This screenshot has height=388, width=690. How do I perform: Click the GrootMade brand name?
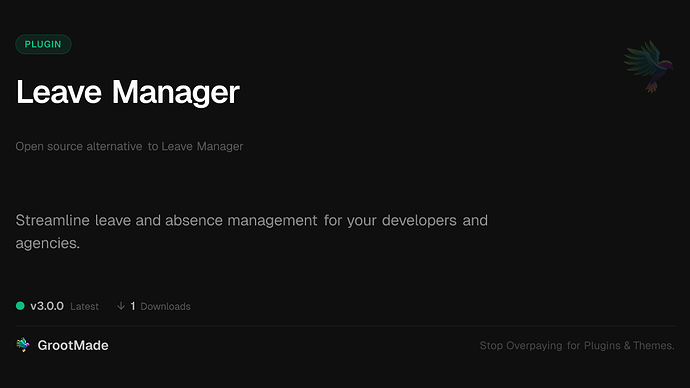pos(73,345)
